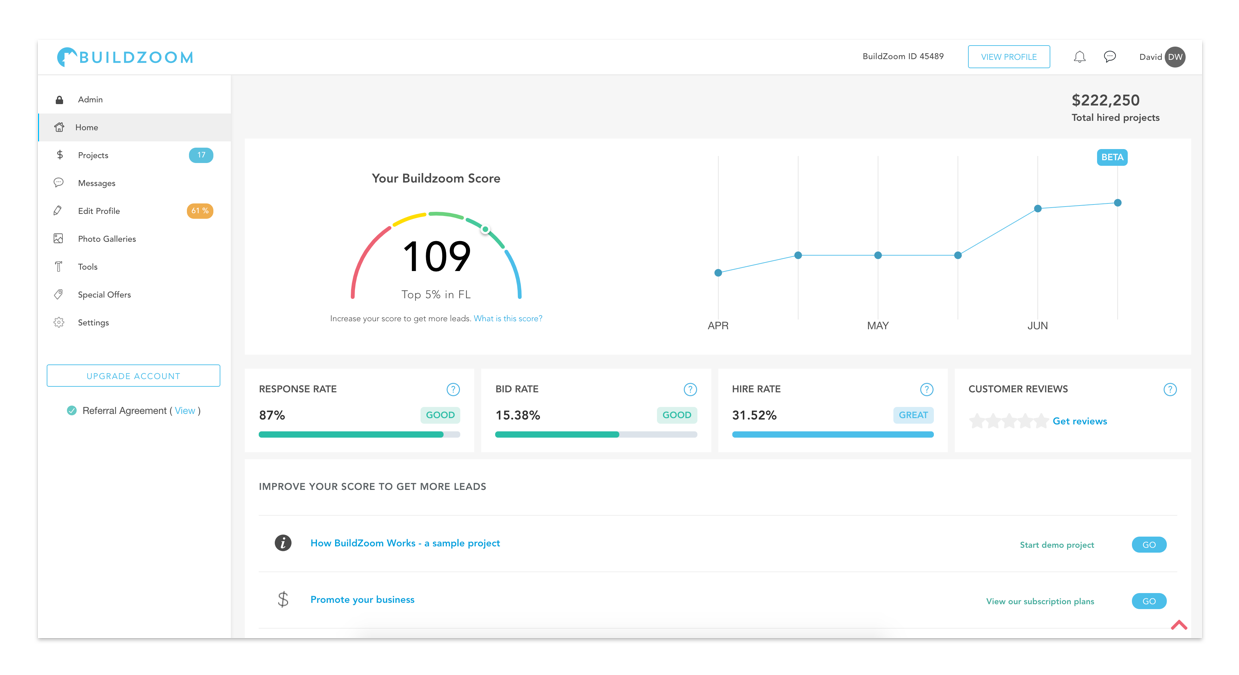Screen dimensions: 1239x675
Task: Click the Customer Reviews help question icon
Action: click(x=1170, y=389)
